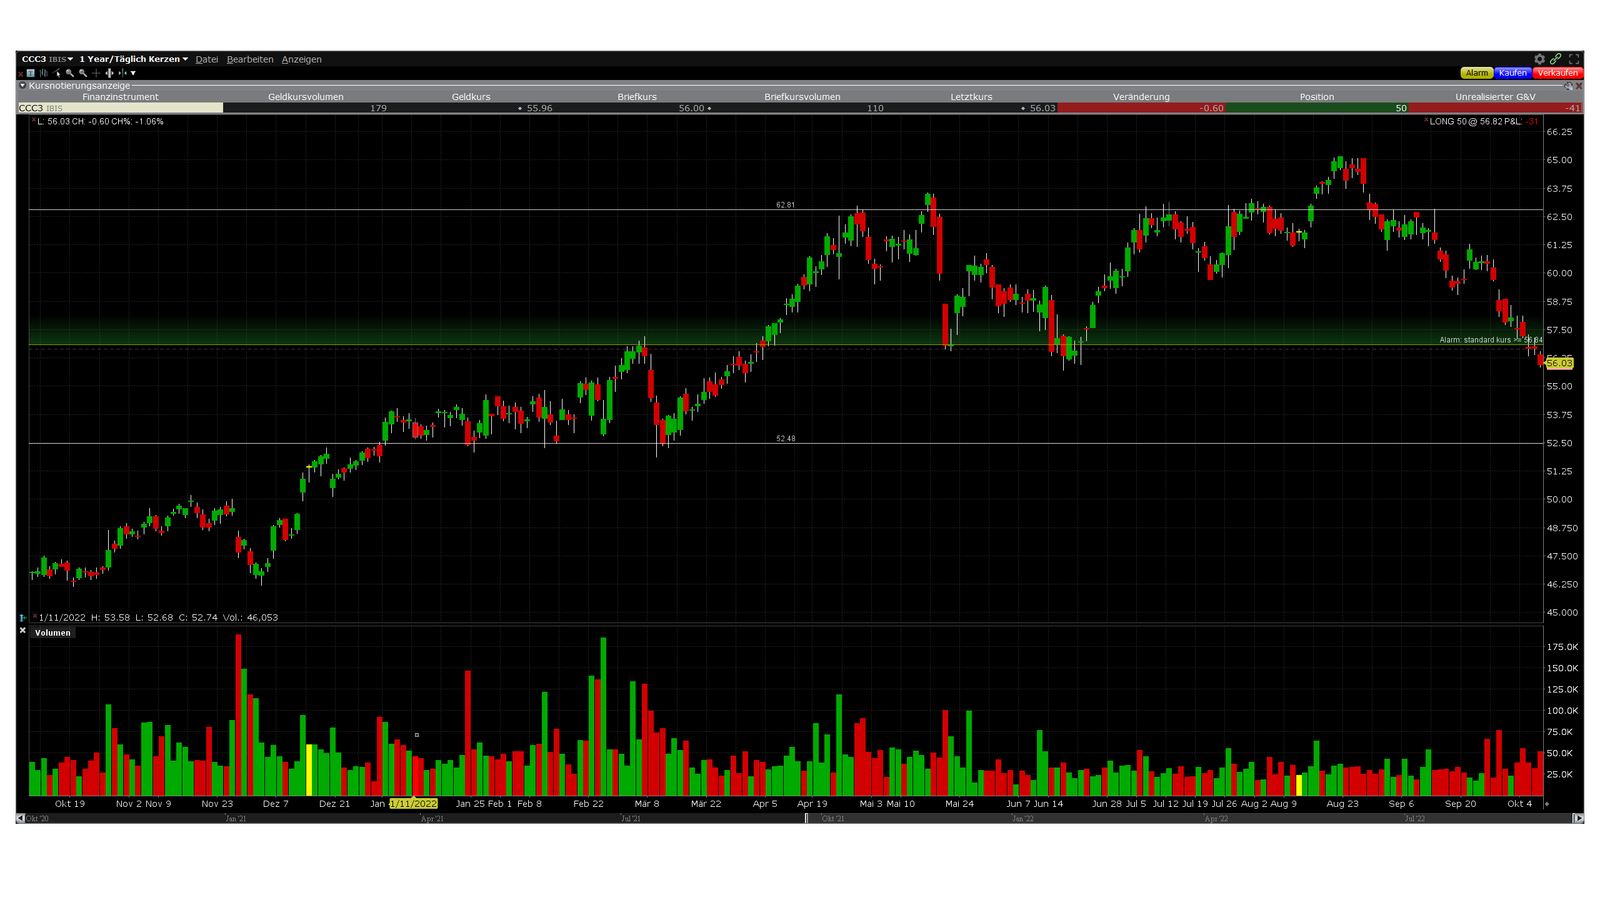Click the red Verkaufen button
The height and width of the screenshot is (900, 1600).
click(x=1557, y=73)
